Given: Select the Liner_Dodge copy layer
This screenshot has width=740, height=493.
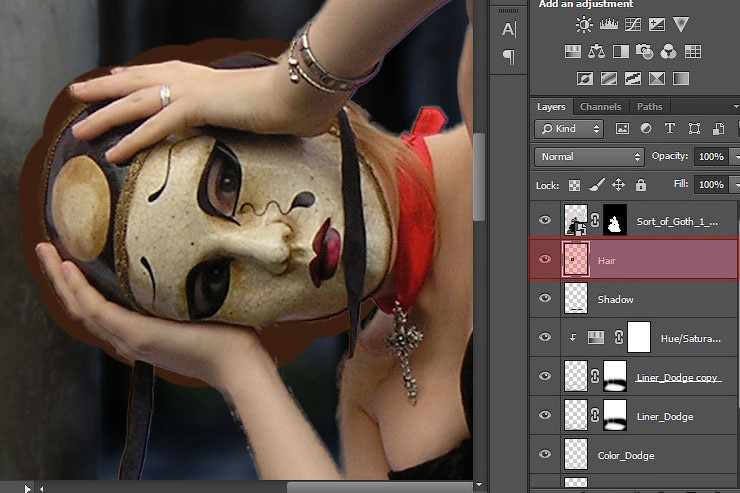Looking at the screenshot, I should [677, 377].
